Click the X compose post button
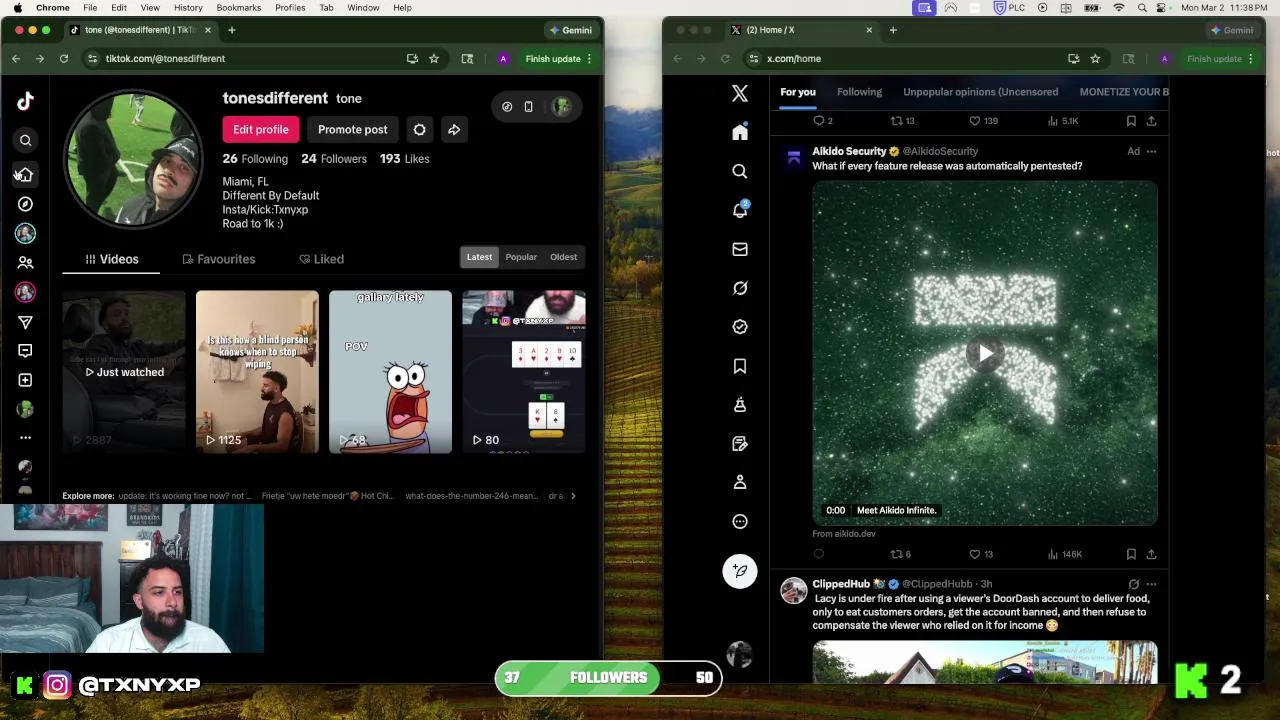 click(740, 571)
